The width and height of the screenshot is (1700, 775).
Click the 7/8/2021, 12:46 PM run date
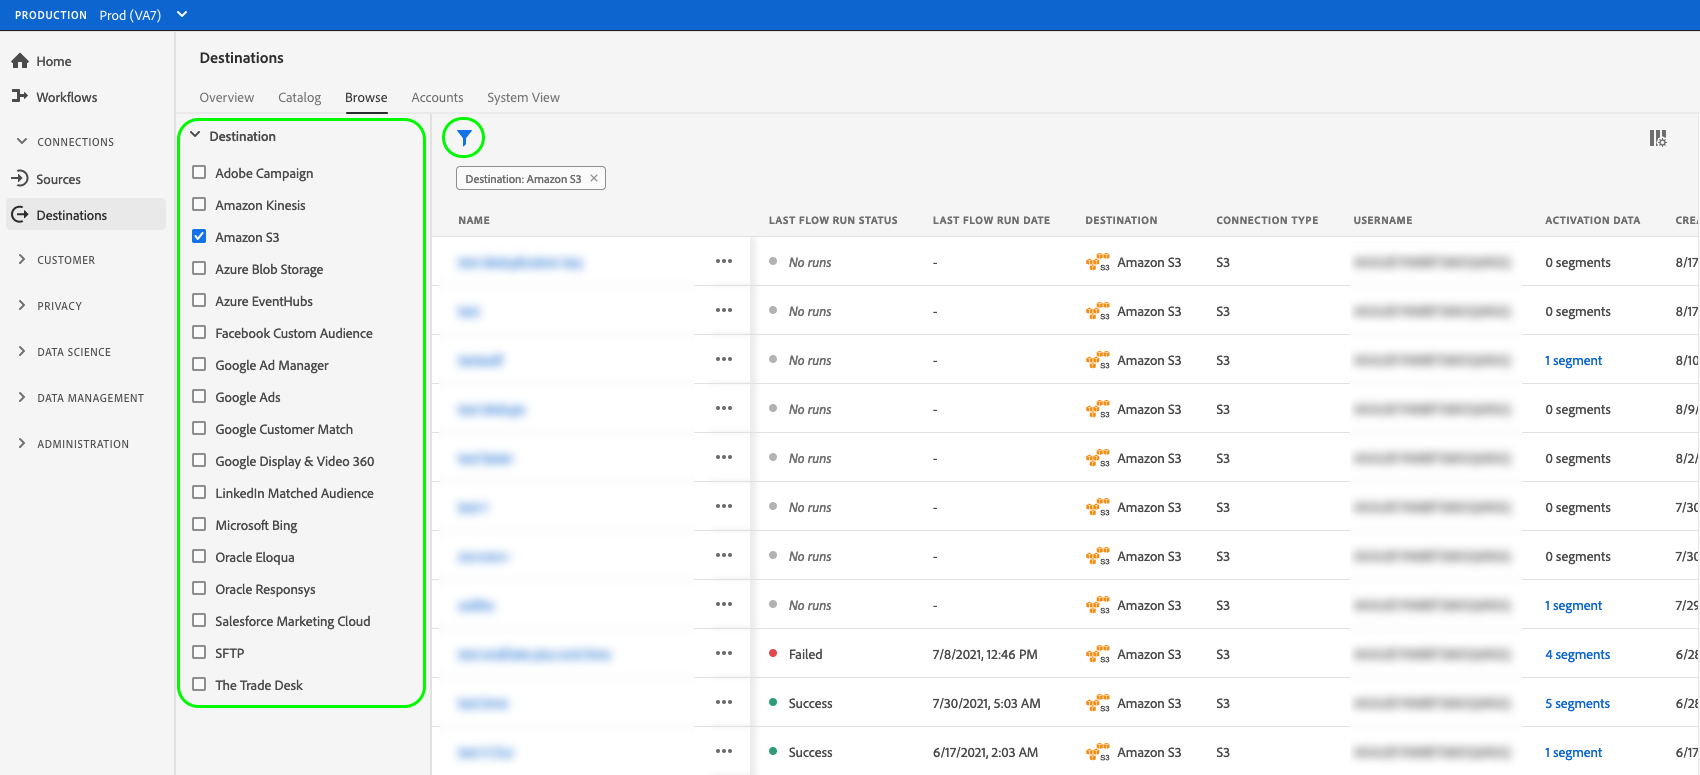985,654
